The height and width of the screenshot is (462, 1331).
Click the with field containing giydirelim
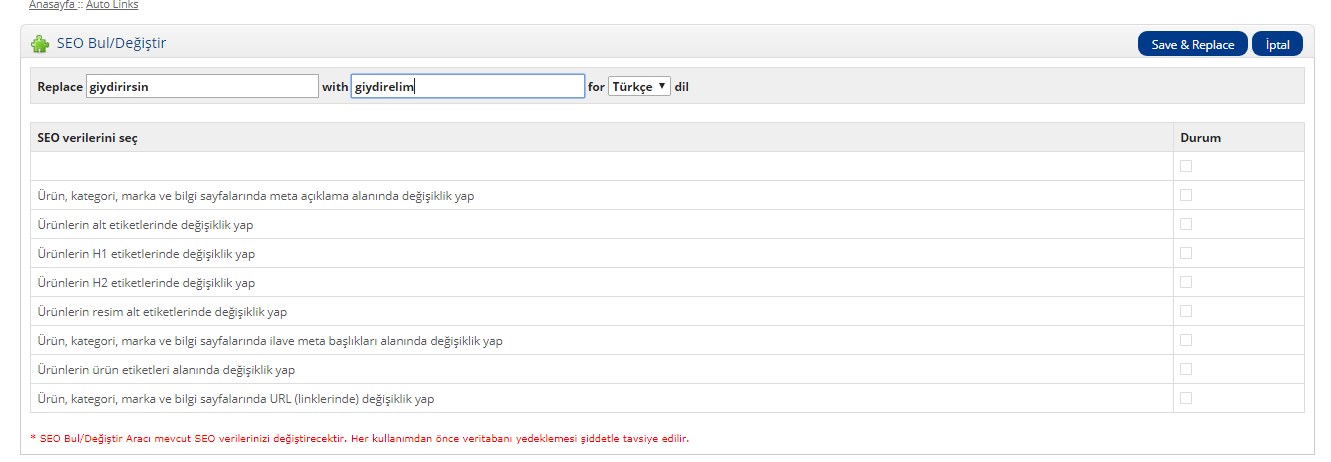tap(467, 86)
